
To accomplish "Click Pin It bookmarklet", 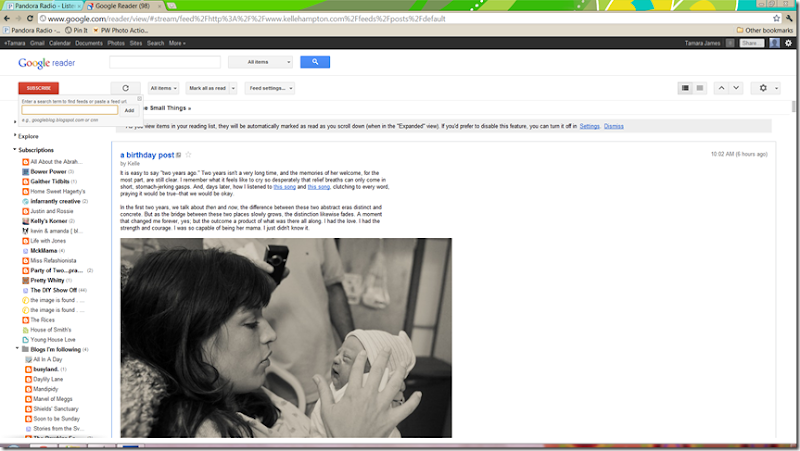I will [x=76, y=30].
